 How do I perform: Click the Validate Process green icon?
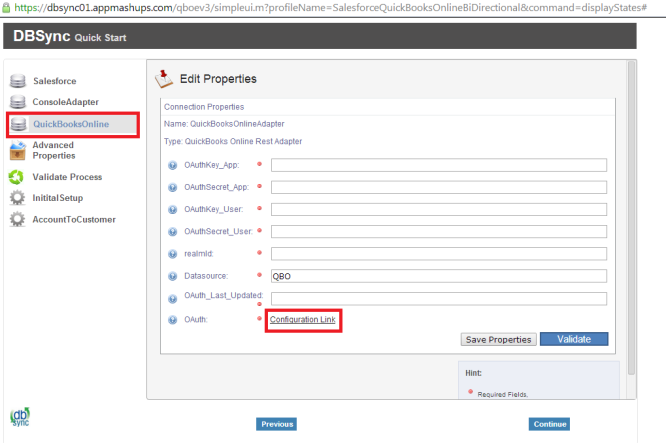click(17, 177)
